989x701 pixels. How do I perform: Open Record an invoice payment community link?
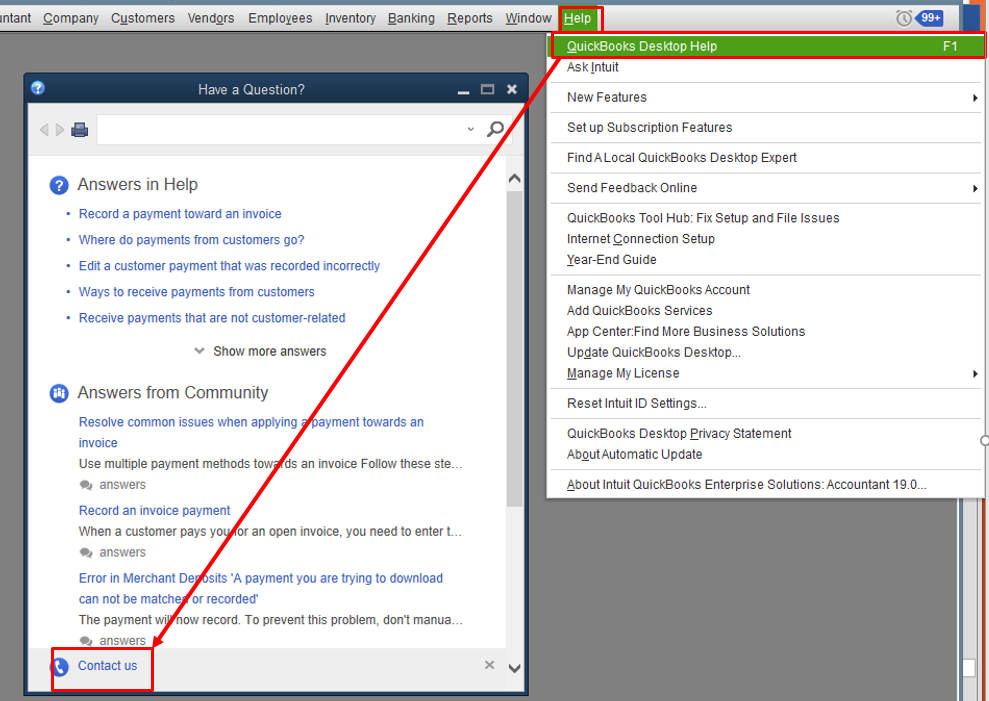[155, 510]
